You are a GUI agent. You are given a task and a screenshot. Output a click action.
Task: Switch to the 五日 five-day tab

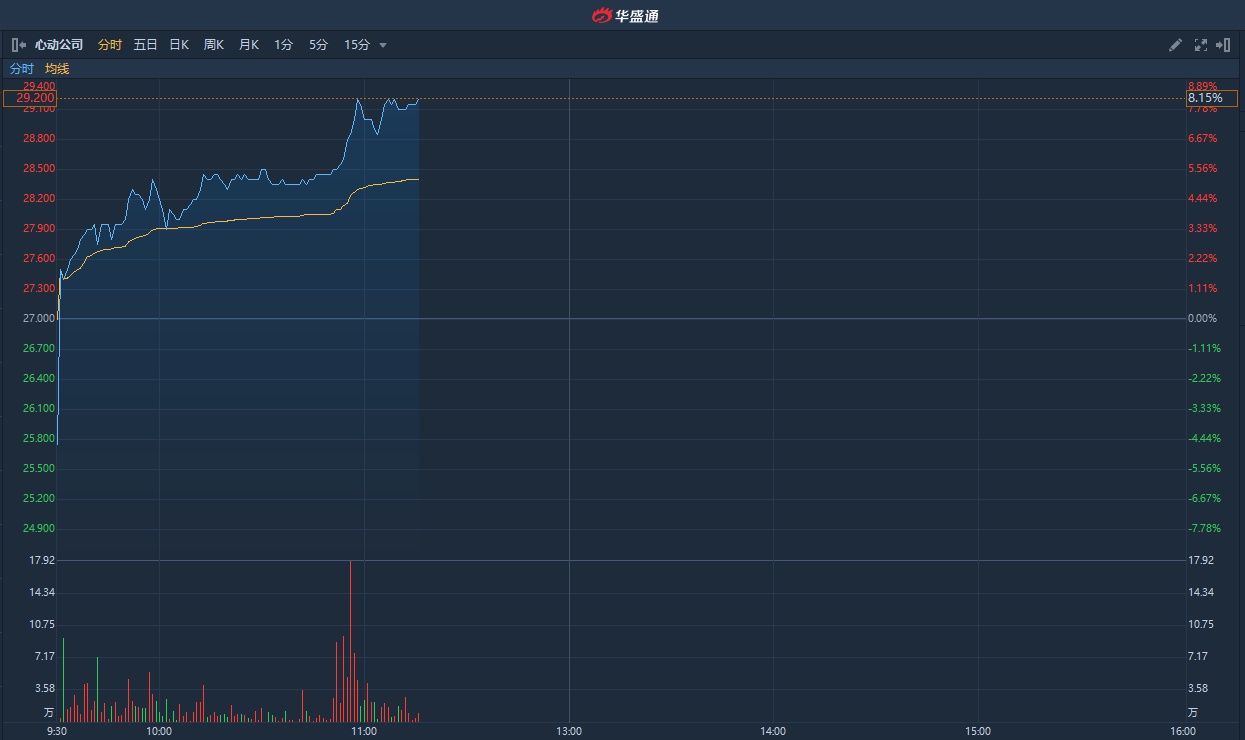(145, 45)
